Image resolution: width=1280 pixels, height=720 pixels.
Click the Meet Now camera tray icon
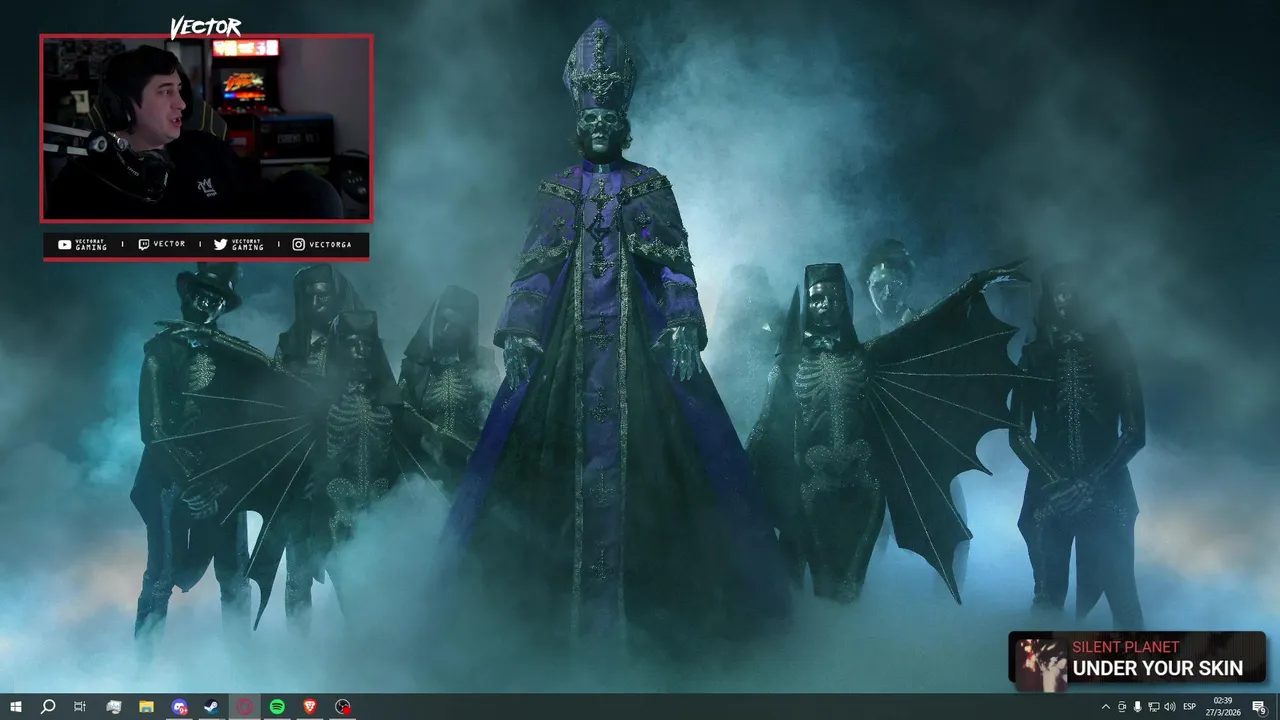tap(1122, 707)
